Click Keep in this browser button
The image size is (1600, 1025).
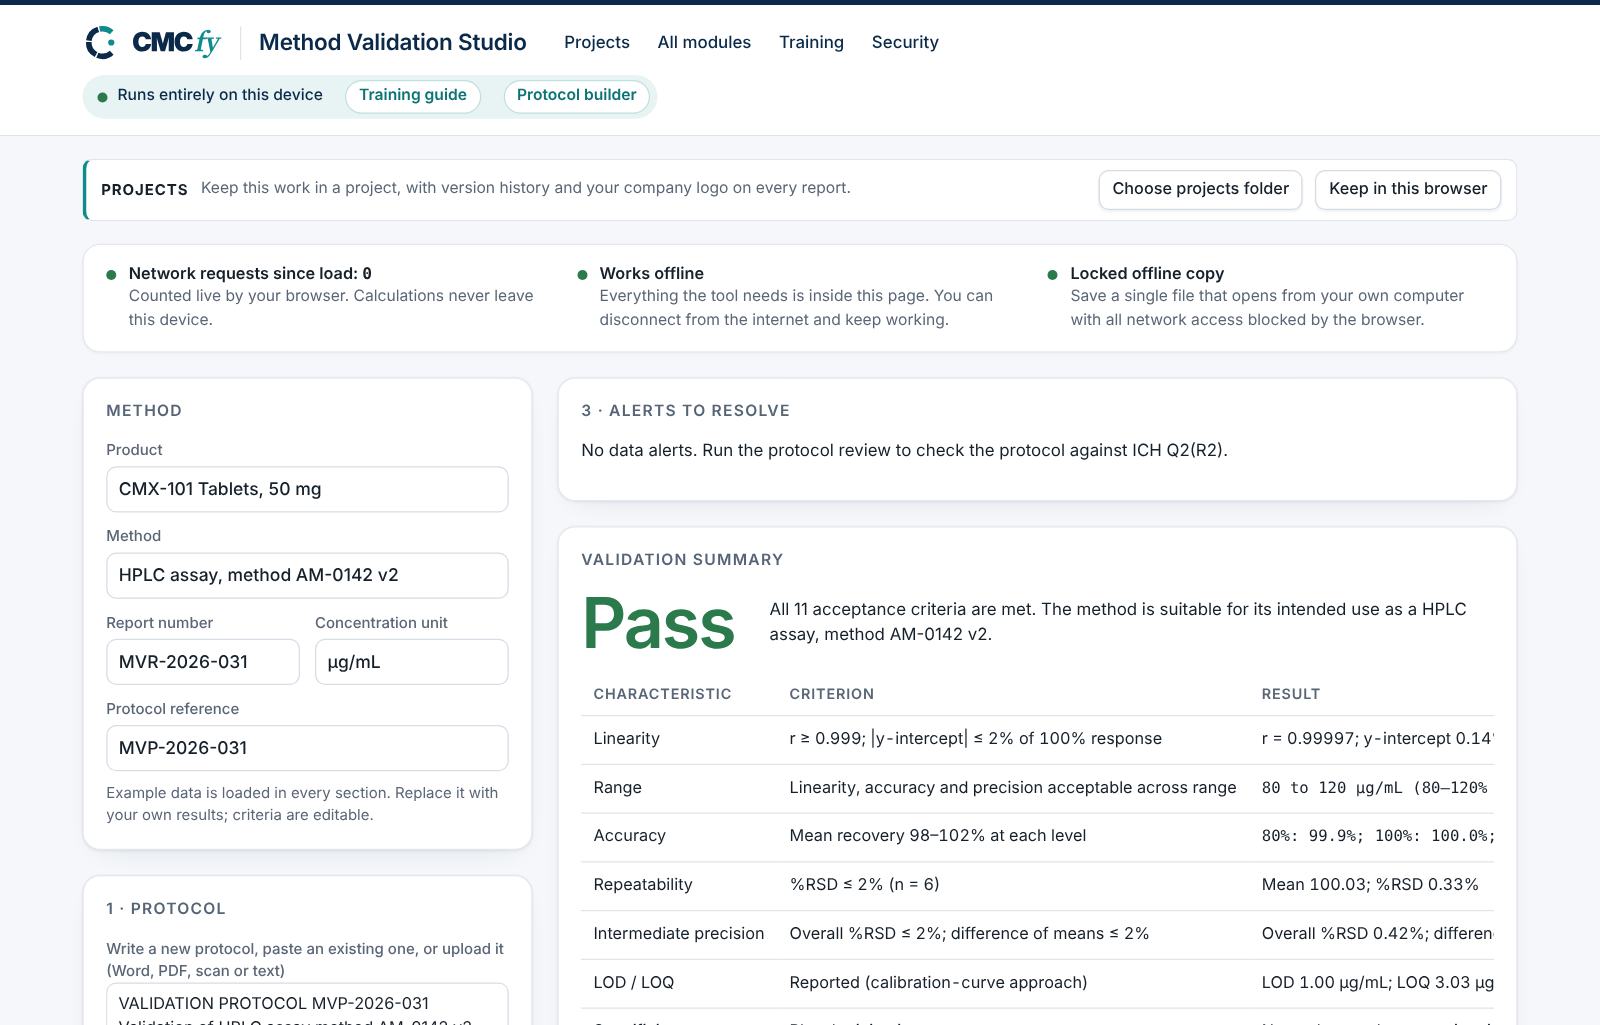[x=1408, y=189]
